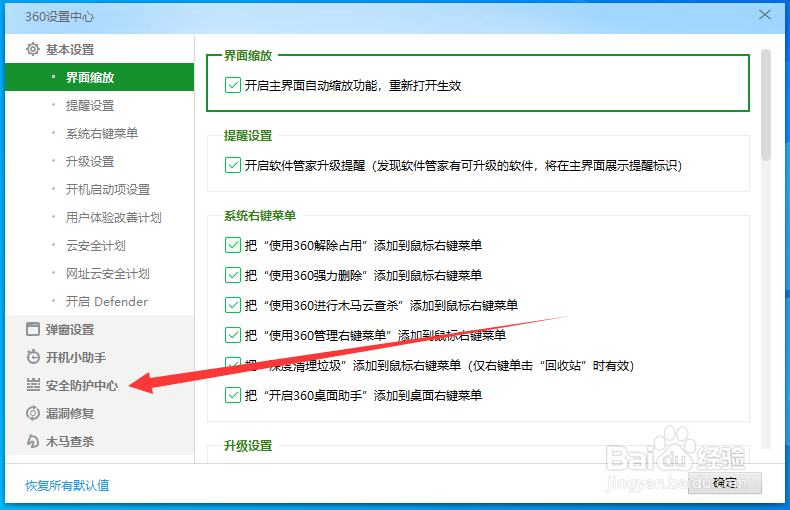Click the icon beside 木马查杀
The width and height of the screenshot is (790, 510).
tap(33, 441)
